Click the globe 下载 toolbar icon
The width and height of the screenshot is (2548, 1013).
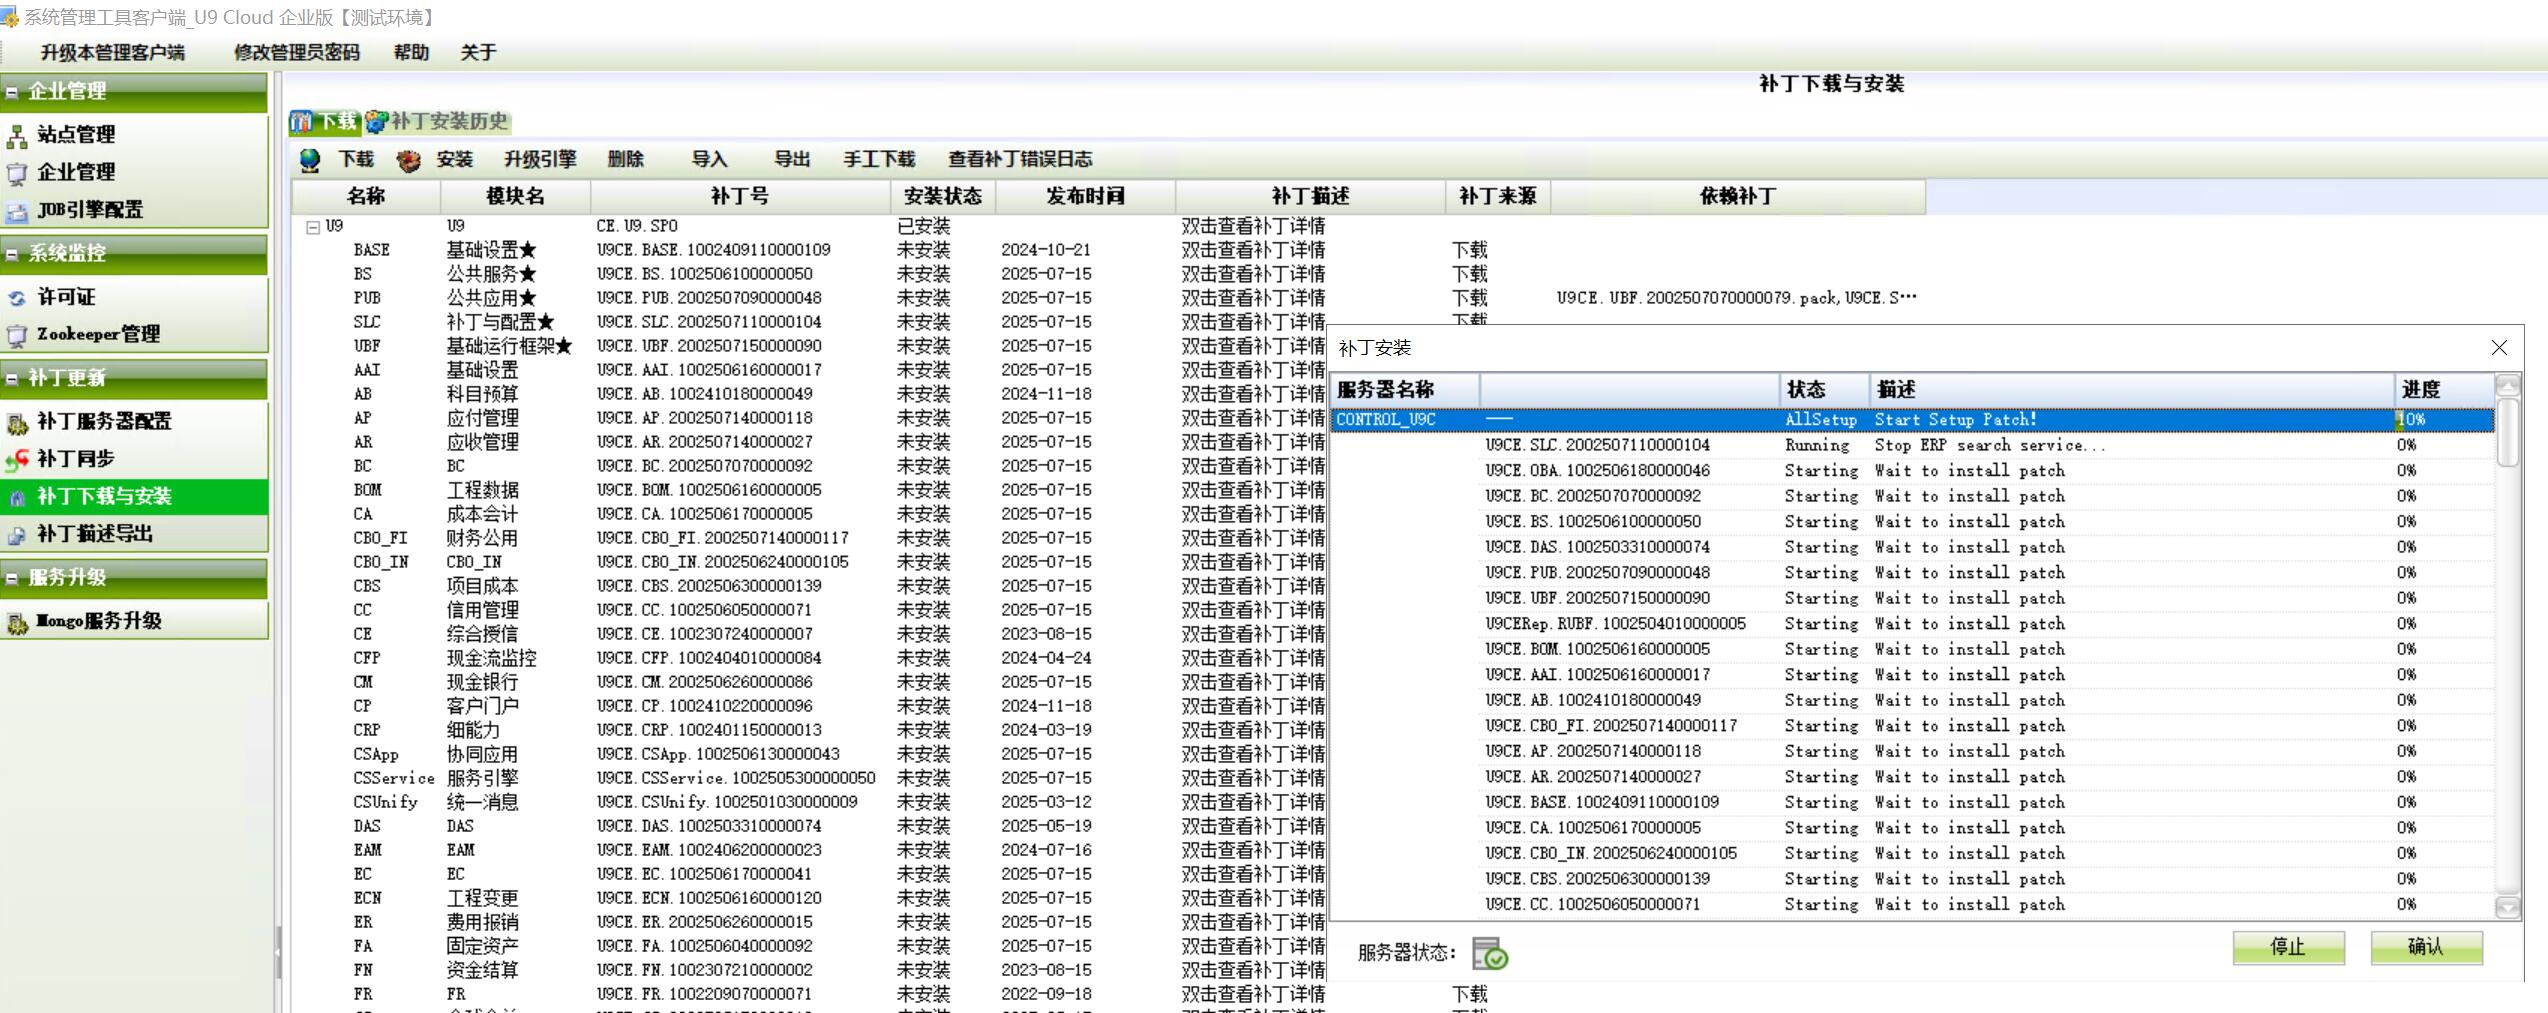[310, 160]
